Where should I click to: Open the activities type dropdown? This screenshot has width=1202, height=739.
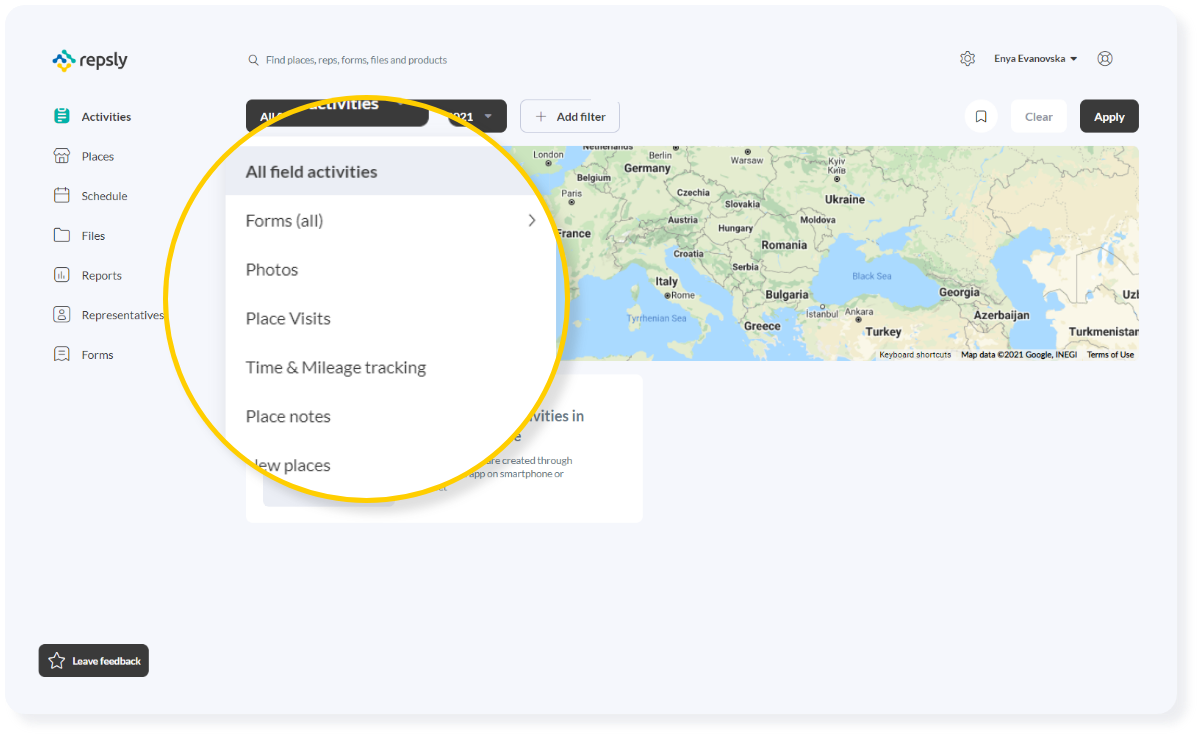pyautogui.click(x=337, y=116)
